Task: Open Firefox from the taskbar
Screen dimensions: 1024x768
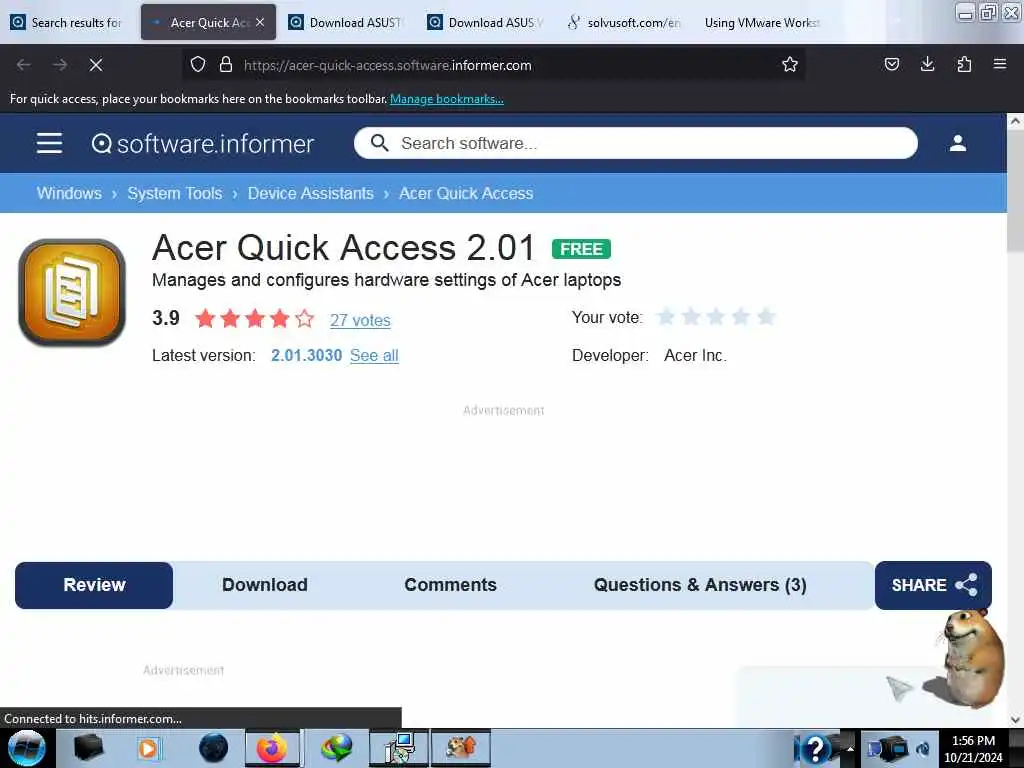Action: pos(272,748)
